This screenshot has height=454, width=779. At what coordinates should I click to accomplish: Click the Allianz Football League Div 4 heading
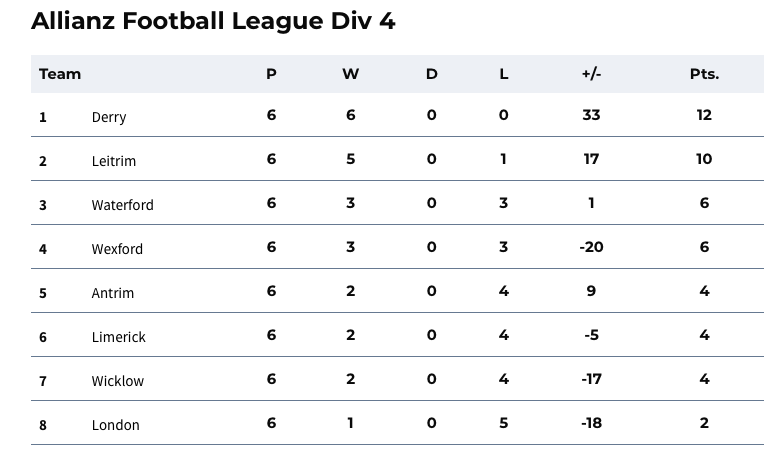click(213, 21)
